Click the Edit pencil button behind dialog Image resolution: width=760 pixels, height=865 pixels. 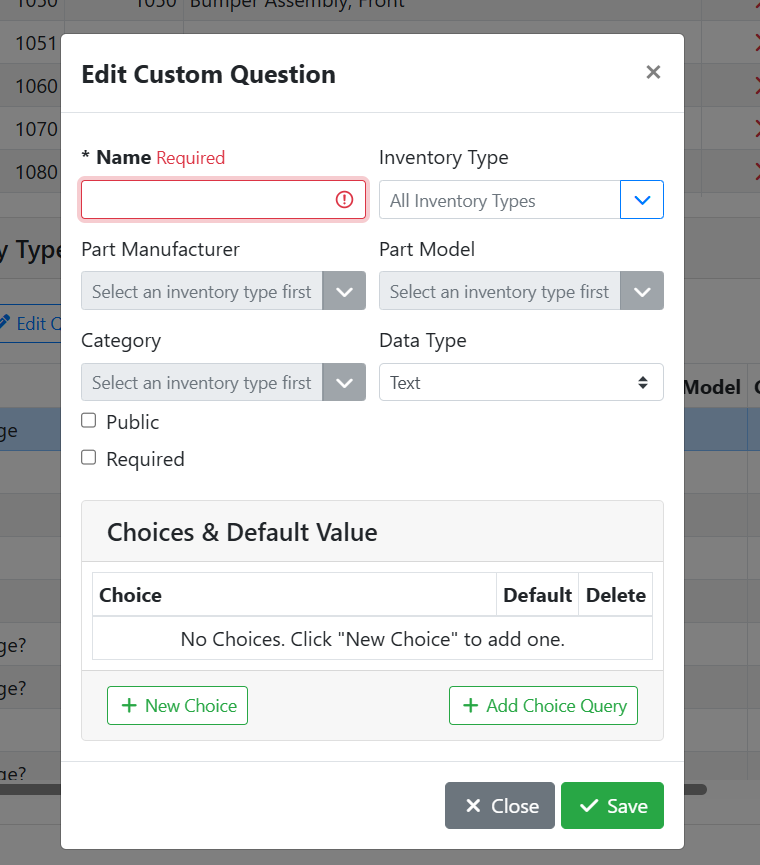click(30, 323)
